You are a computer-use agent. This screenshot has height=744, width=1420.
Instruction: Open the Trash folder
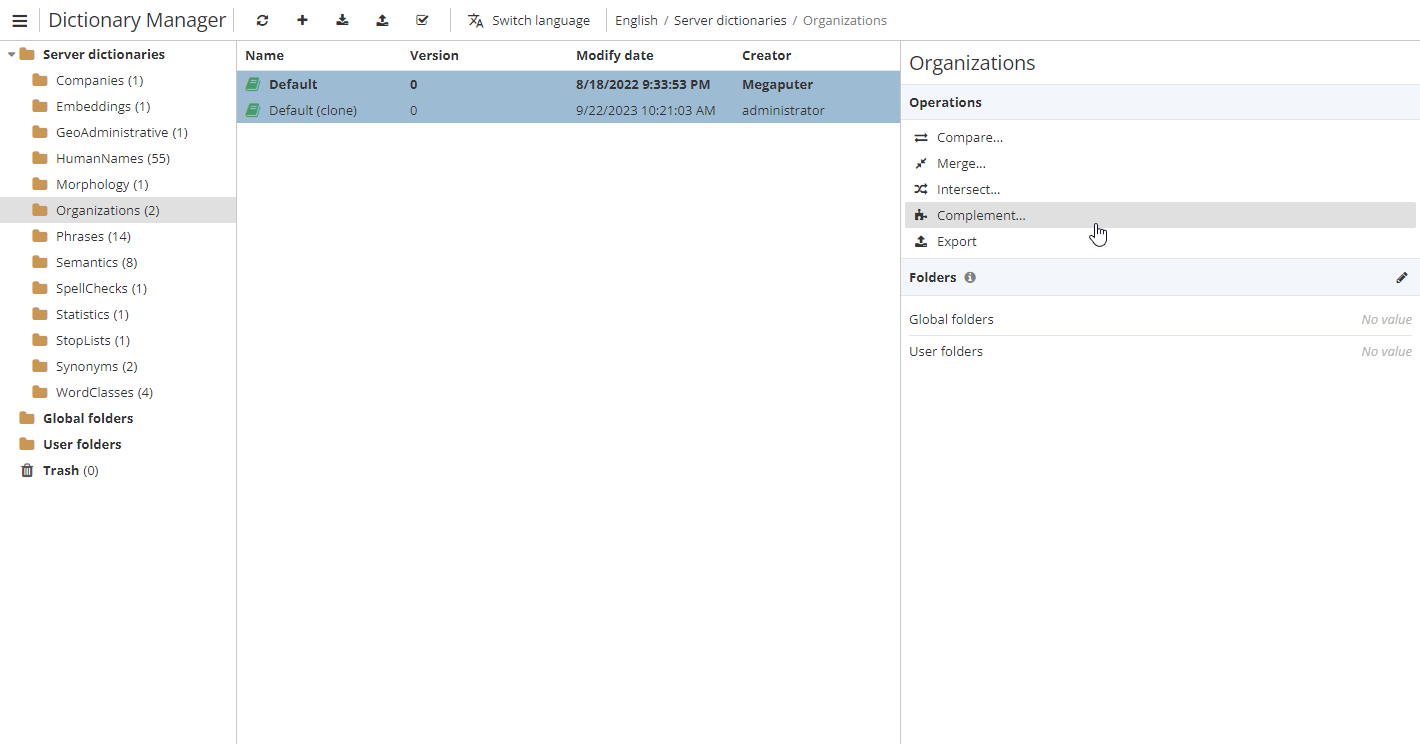pos(60,470)
